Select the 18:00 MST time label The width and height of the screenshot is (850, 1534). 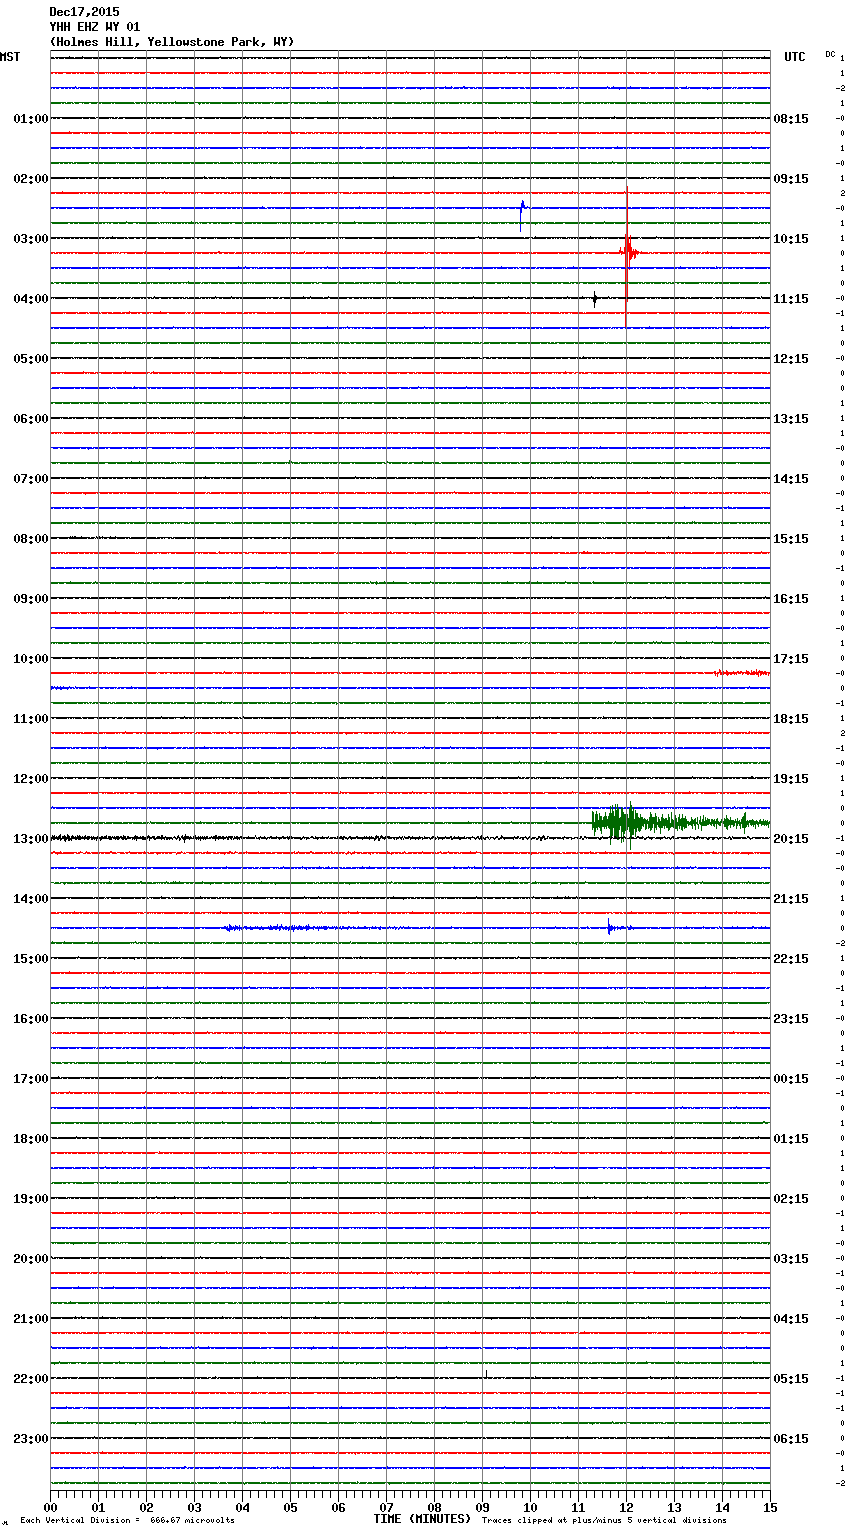[x=31, y=1139]
